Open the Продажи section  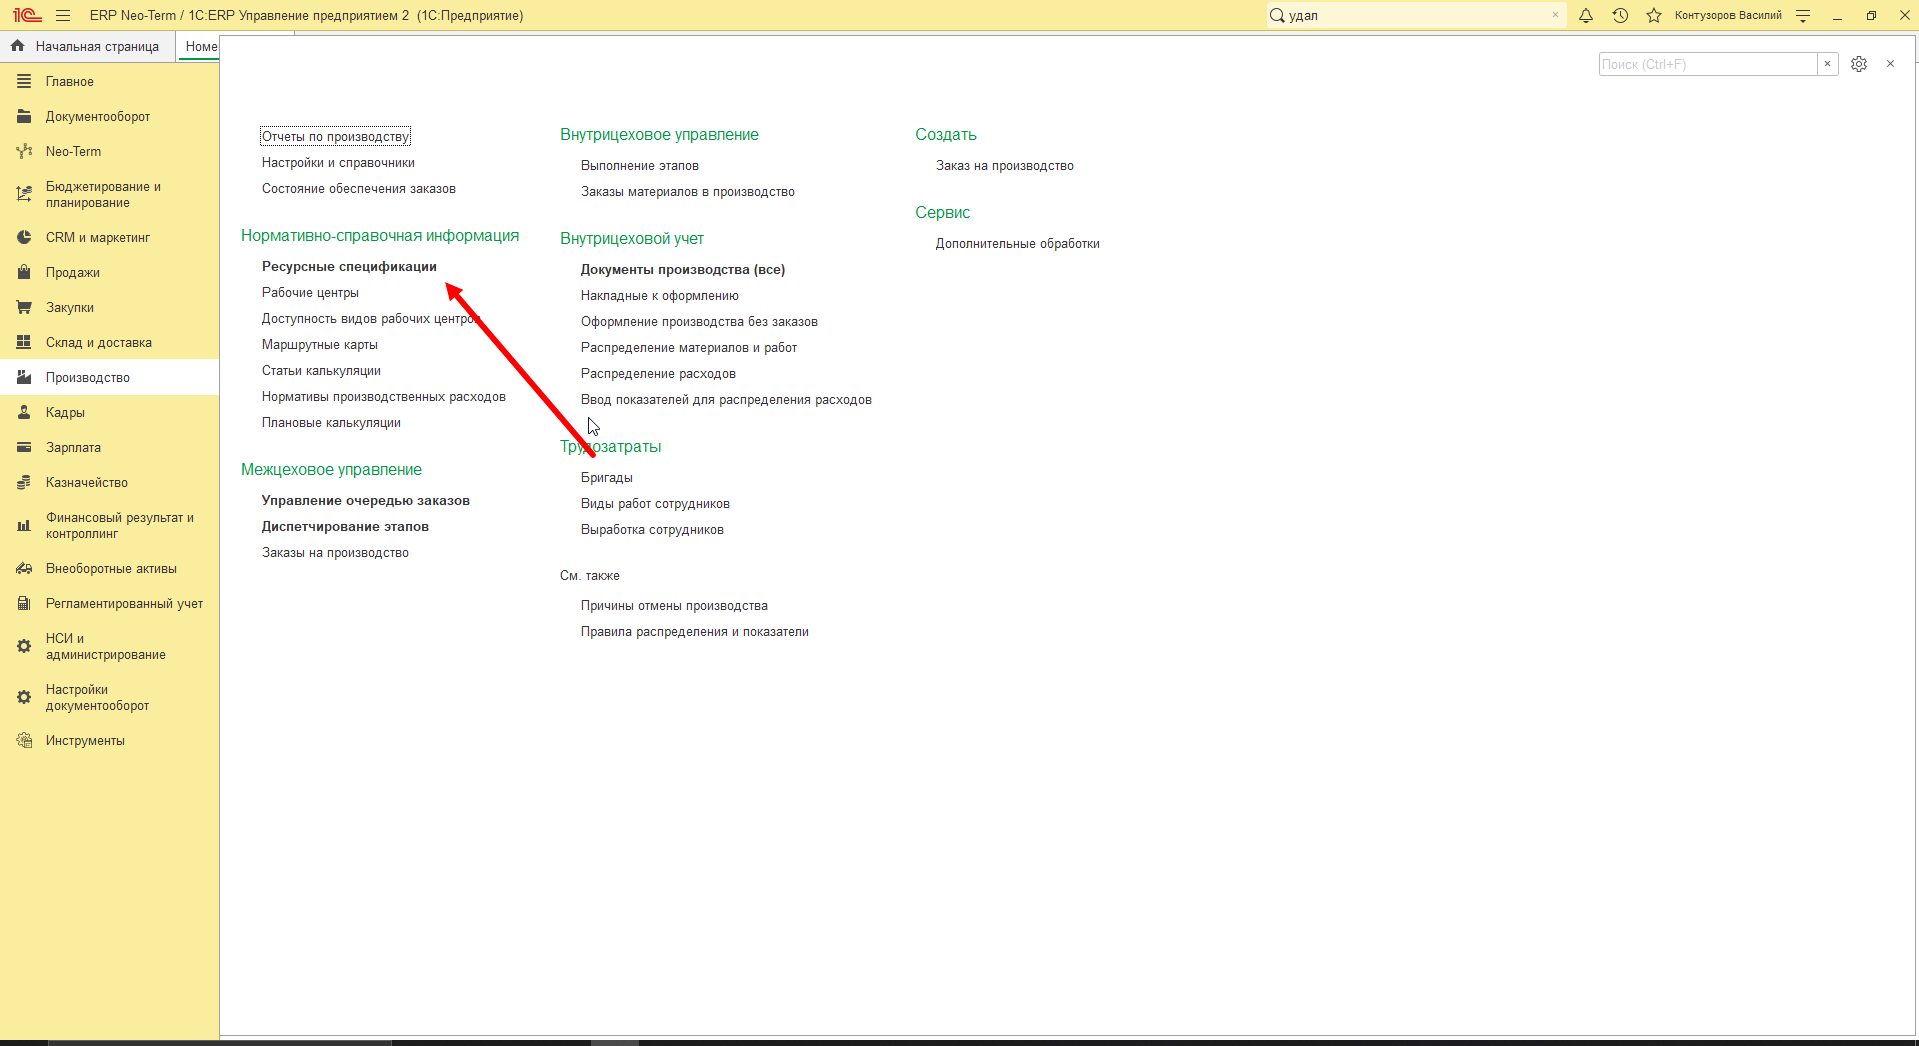[109, 273]
